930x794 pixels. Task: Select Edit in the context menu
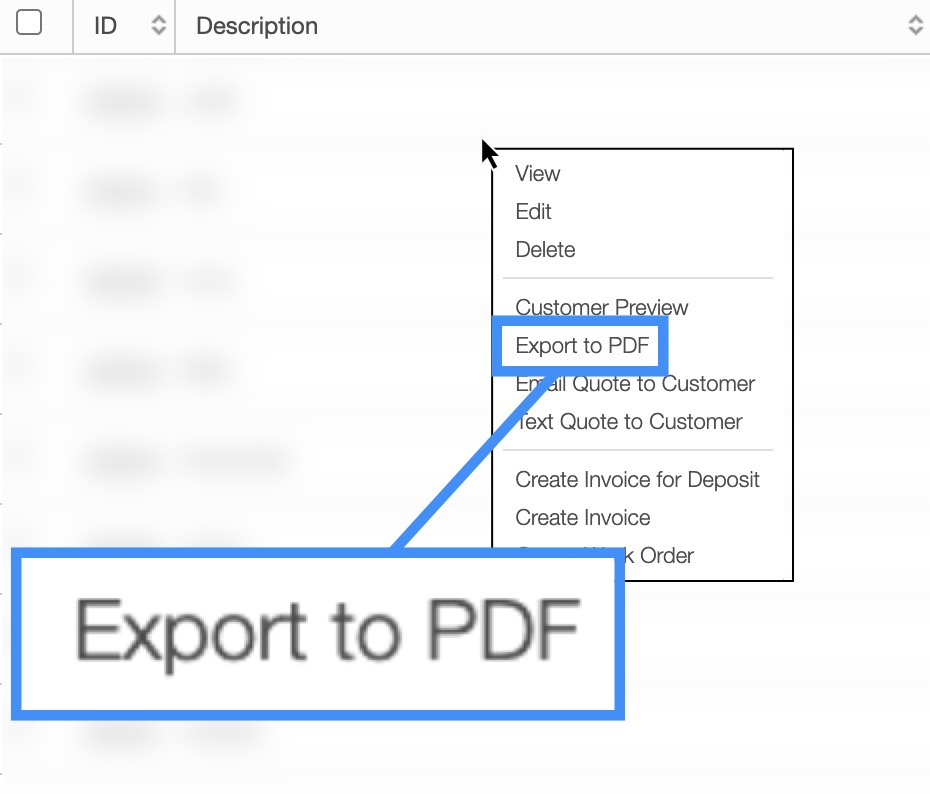tap(534, 212)
